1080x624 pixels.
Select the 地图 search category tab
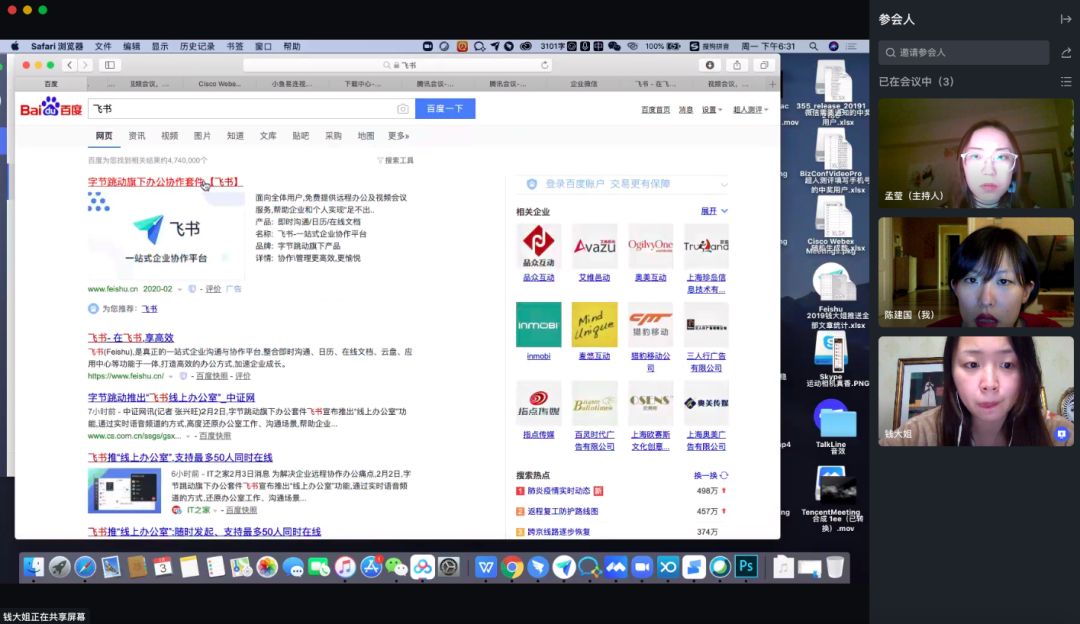[366, 136]
